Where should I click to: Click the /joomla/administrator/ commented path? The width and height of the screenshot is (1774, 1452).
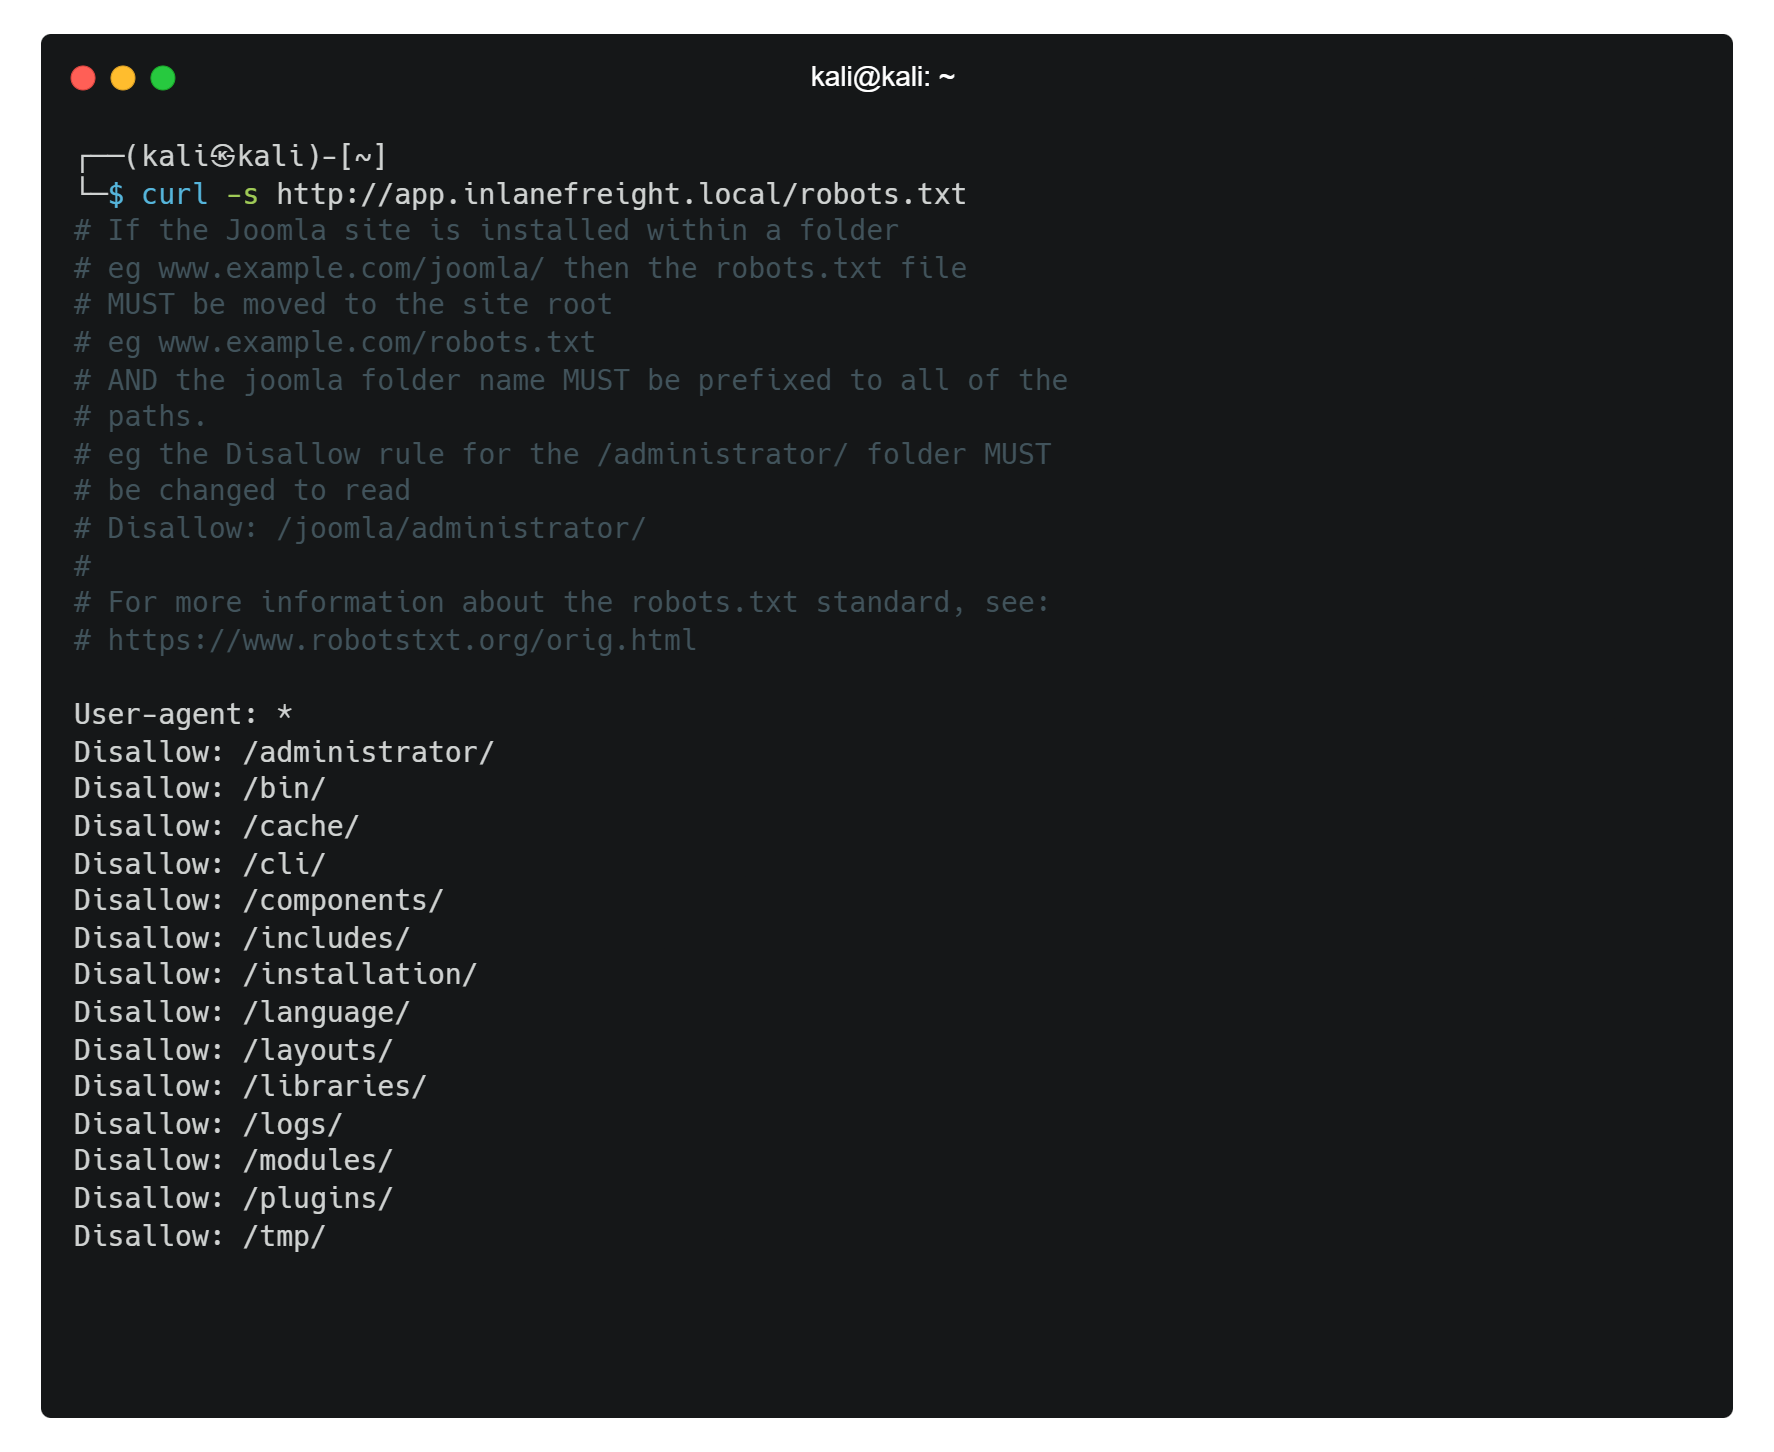[x=461, y=528]
